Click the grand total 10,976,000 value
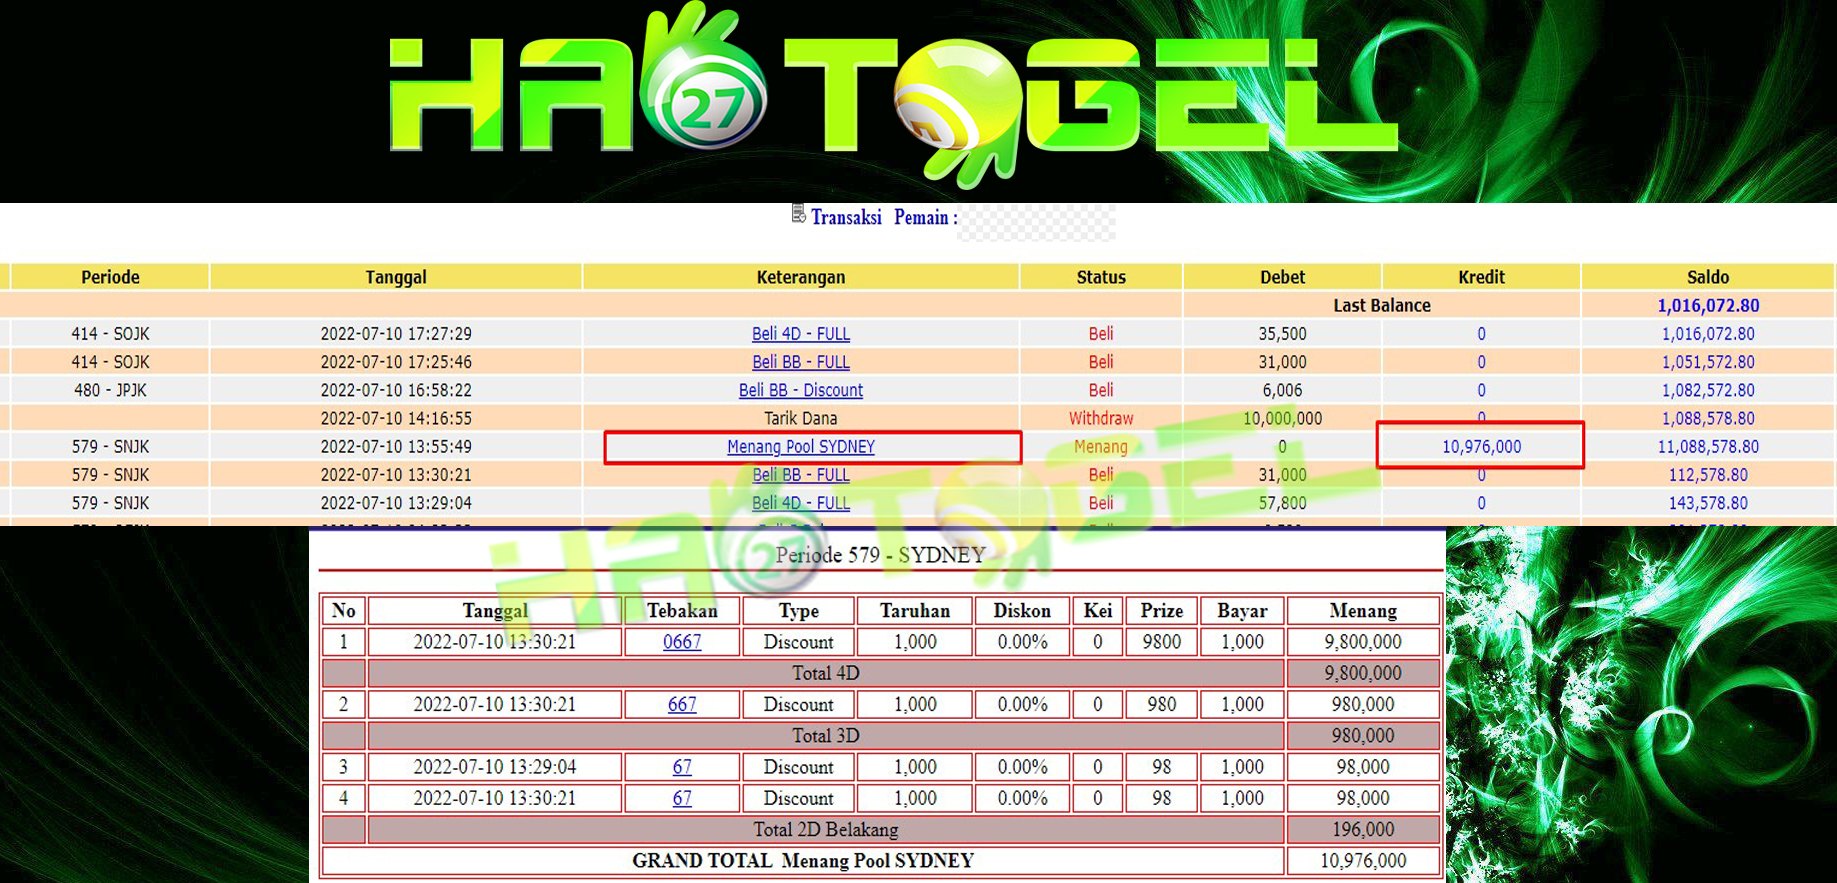The width and height of the screenshot is (1837, 883). [1363, 861]
